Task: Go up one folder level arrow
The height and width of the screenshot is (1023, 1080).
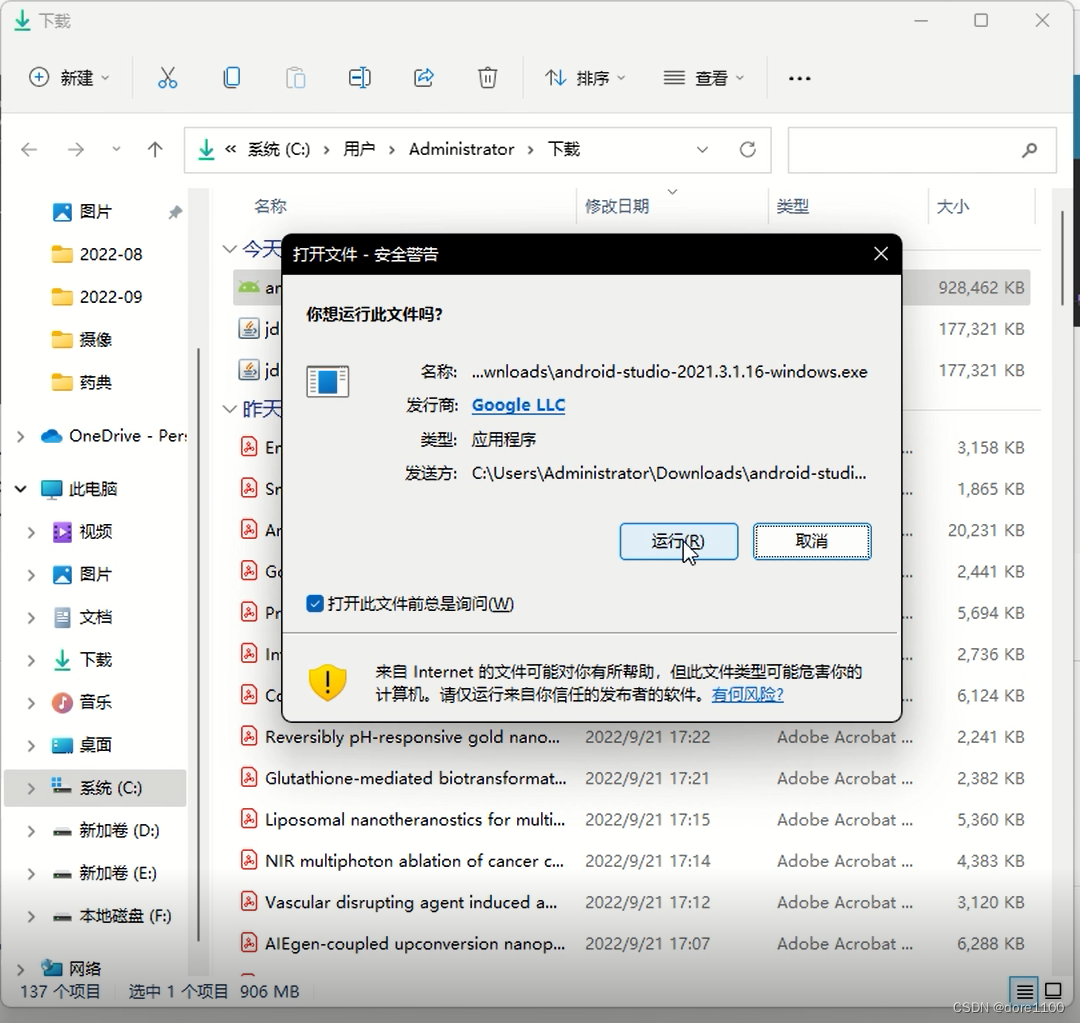Action: [x=155, y=149]
